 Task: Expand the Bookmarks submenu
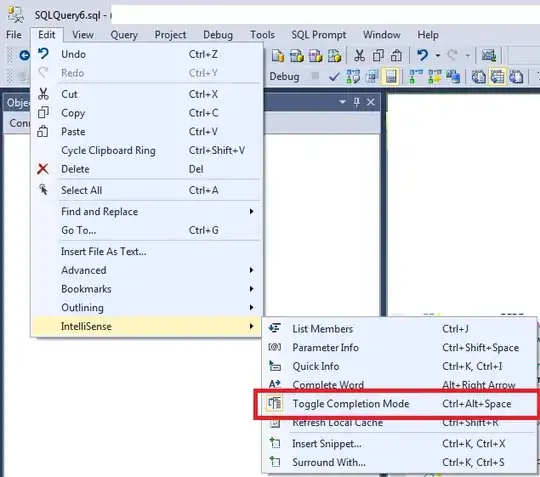pos(147,289)
